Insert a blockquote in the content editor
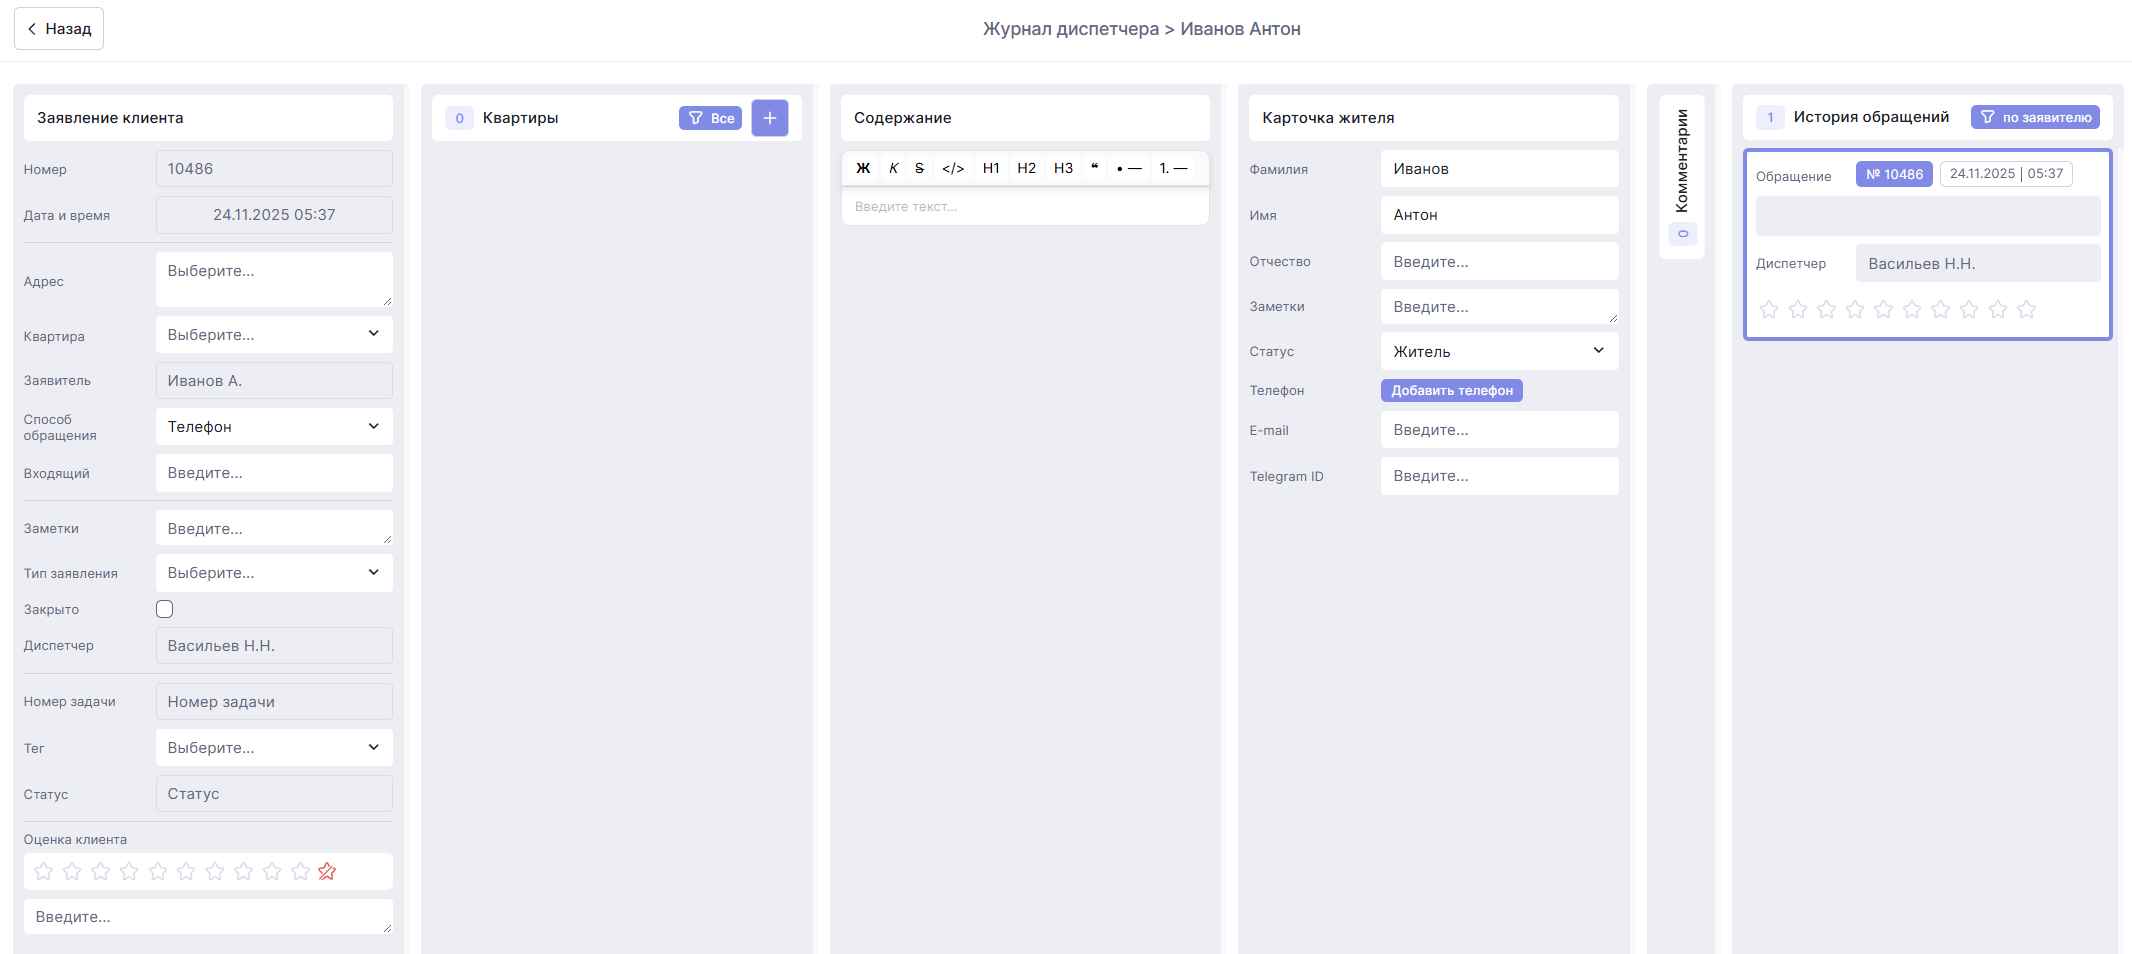 coord(1094,168)
